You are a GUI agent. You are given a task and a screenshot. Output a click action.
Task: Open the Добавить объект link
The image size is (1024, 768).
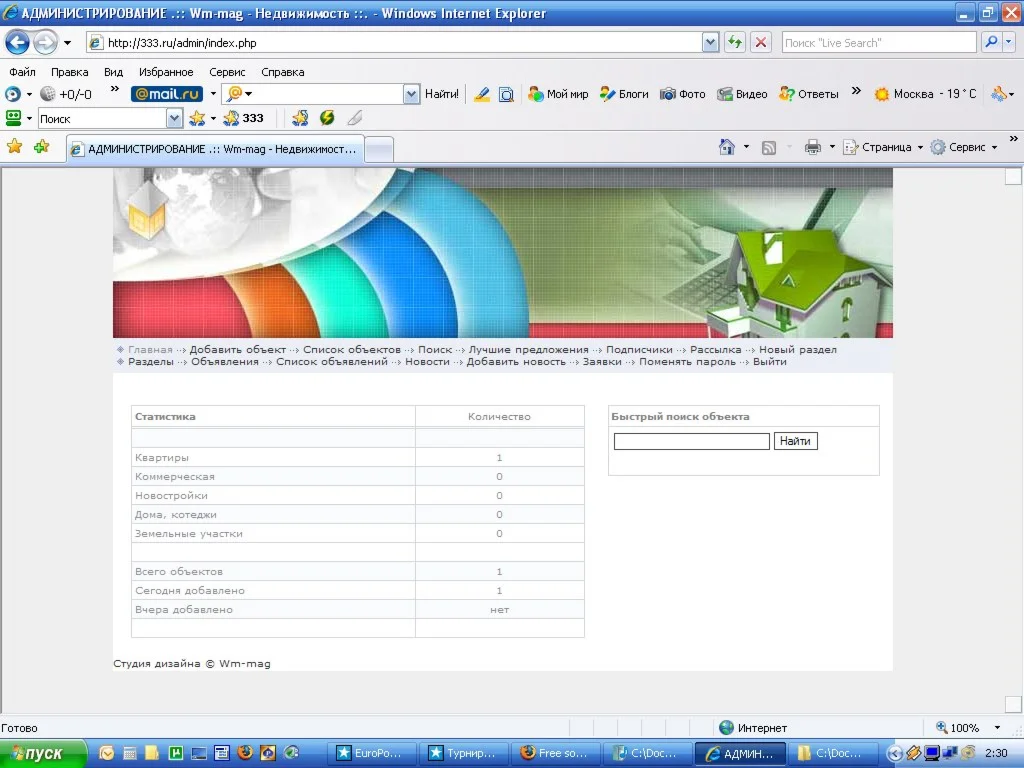[x=238, y=350]
